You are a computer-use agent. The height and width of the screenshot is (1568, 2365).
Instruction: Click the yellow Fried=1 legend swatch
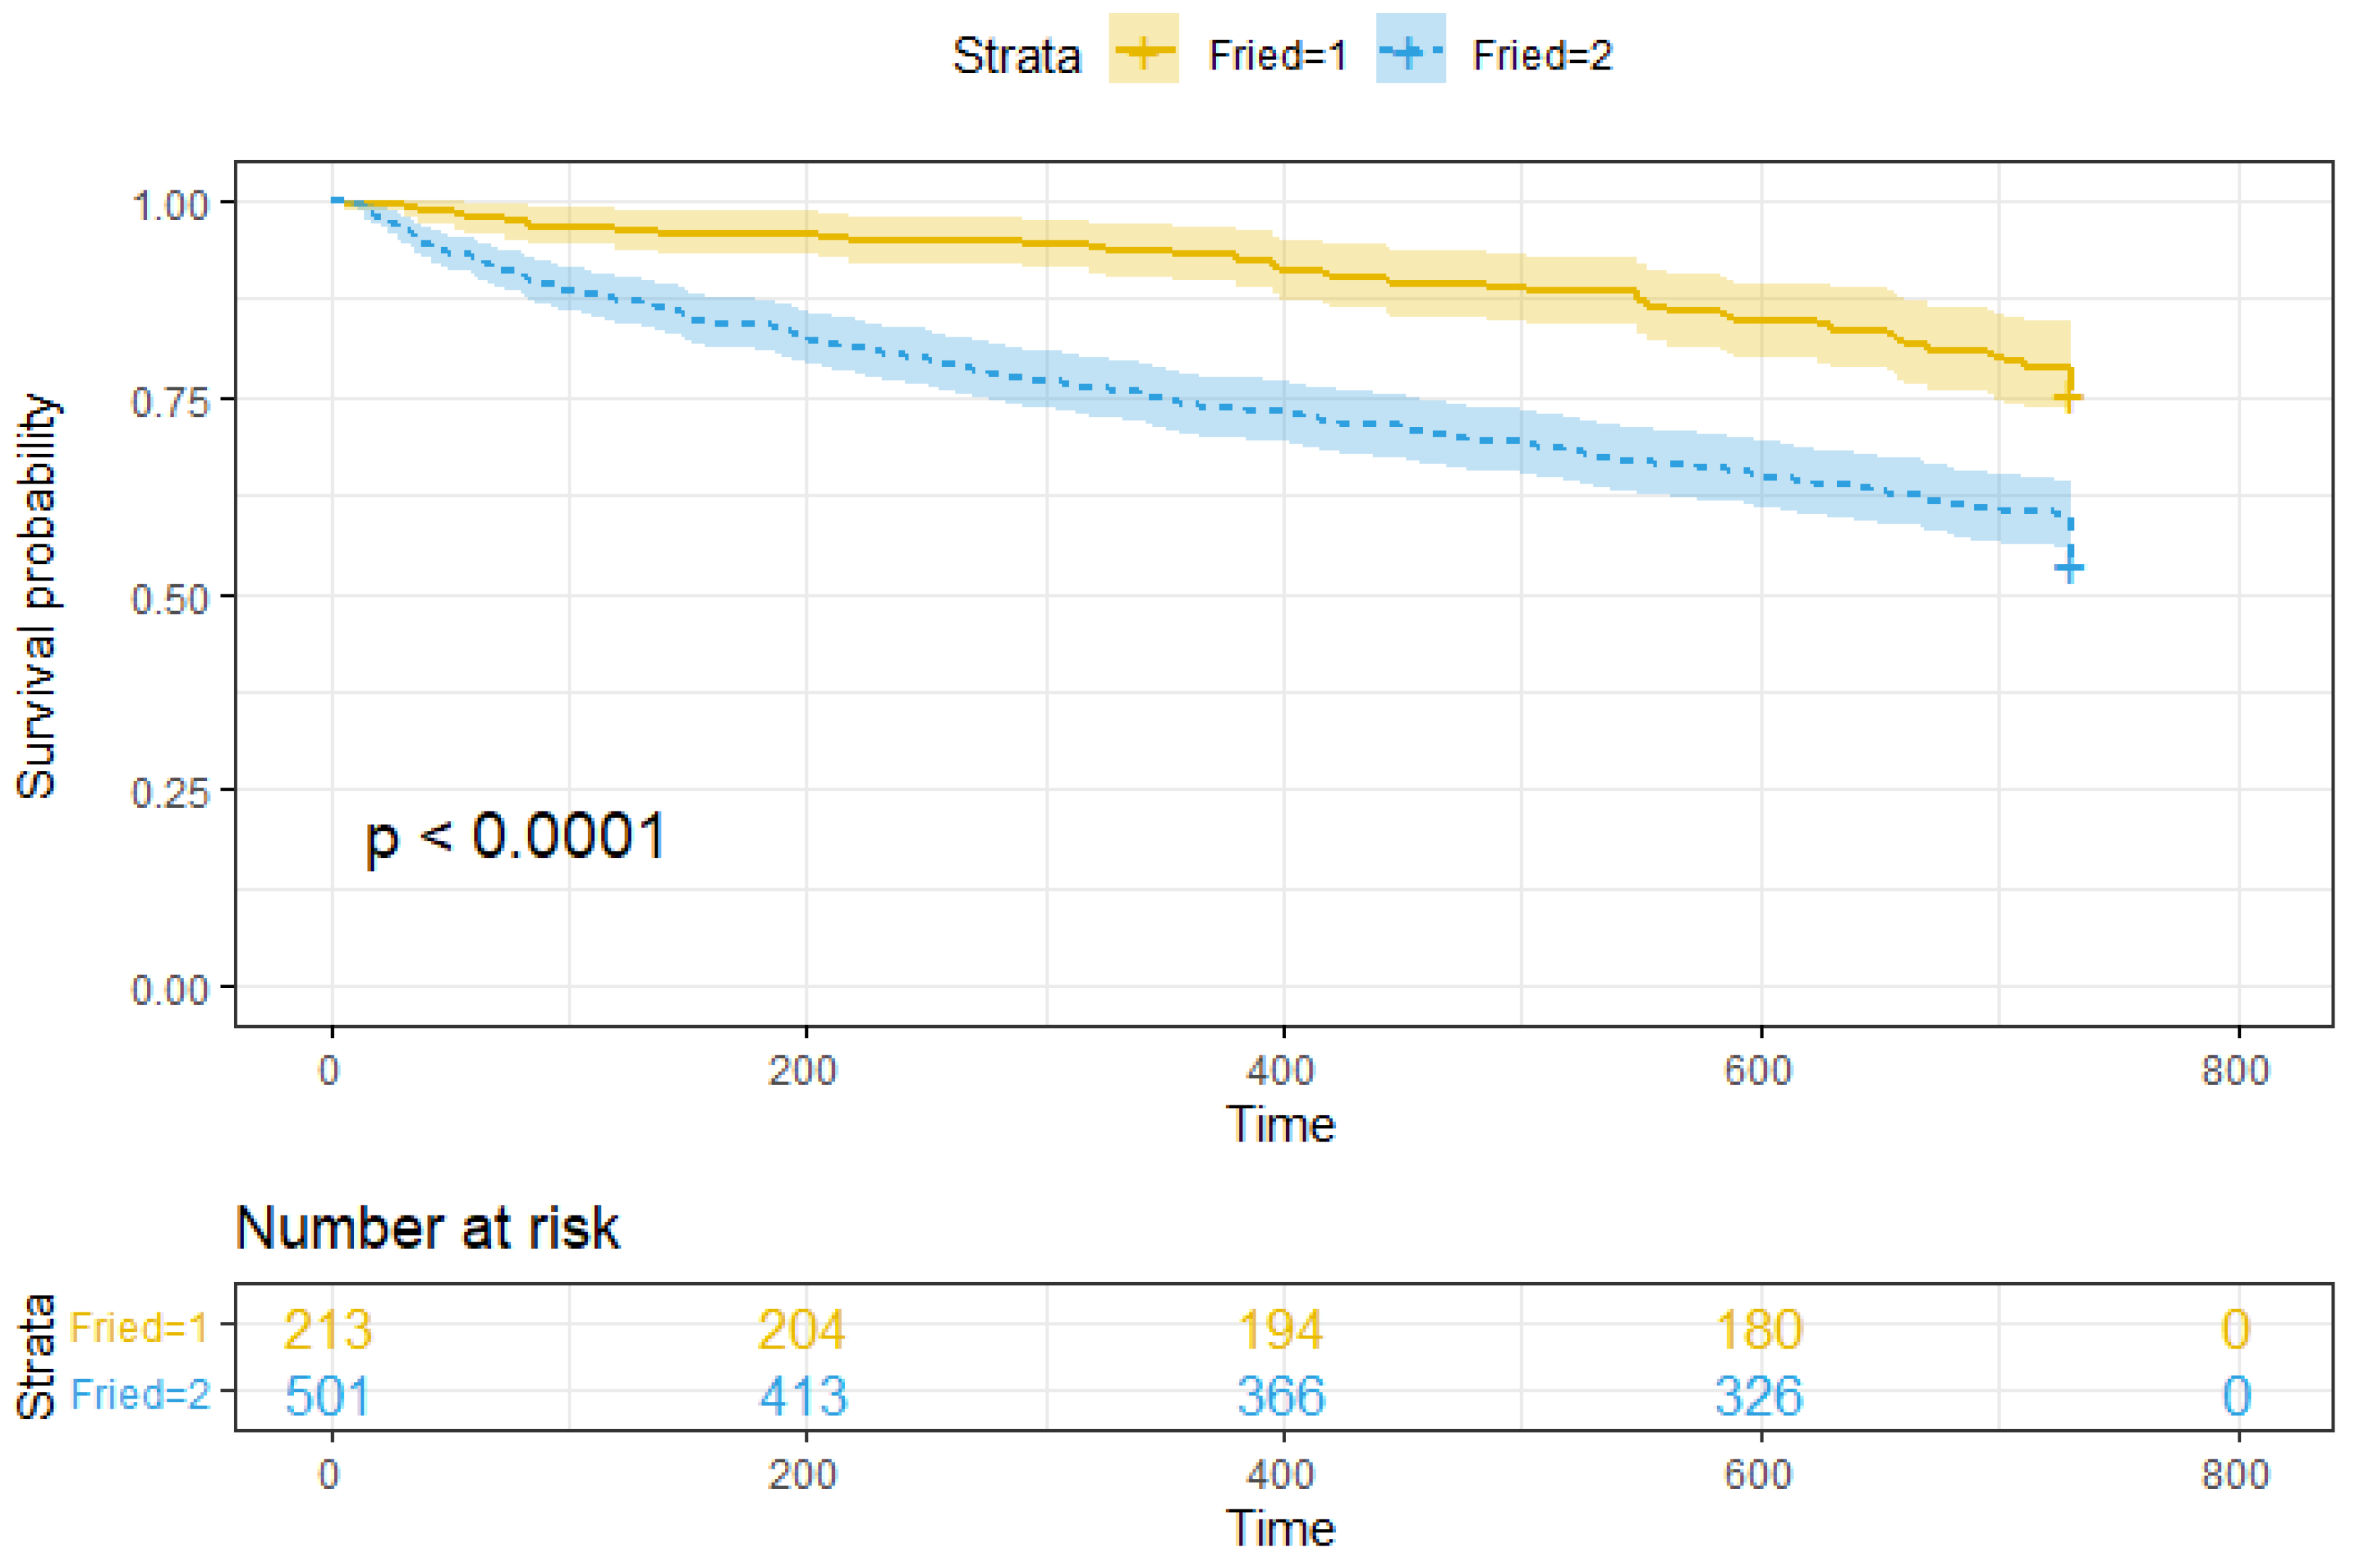point(1143,49)
